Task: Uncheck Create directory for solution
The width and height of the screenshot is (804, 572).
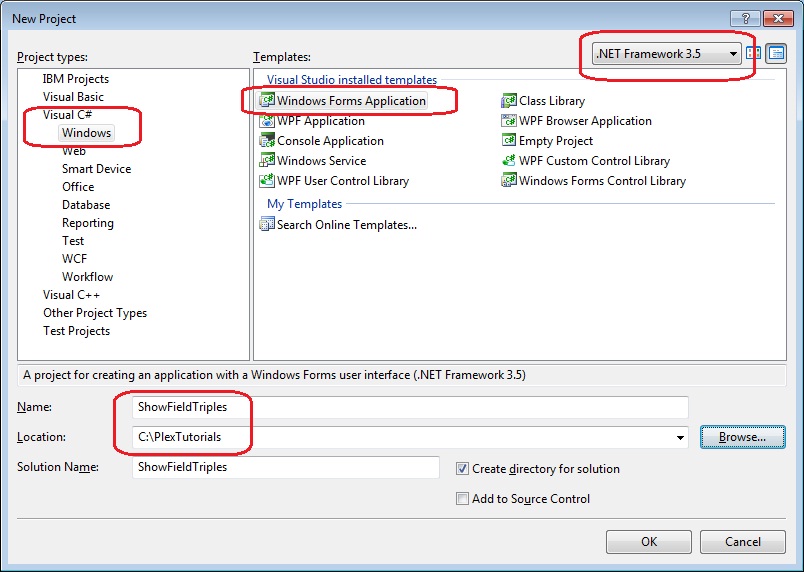Action: tap(462, 468)
